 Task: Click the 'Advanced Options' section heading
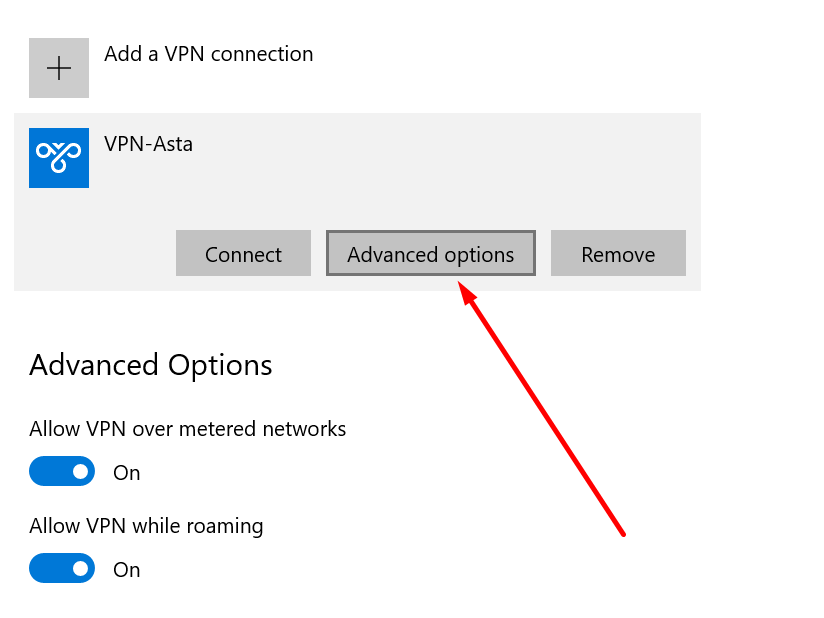click(150, 365)
